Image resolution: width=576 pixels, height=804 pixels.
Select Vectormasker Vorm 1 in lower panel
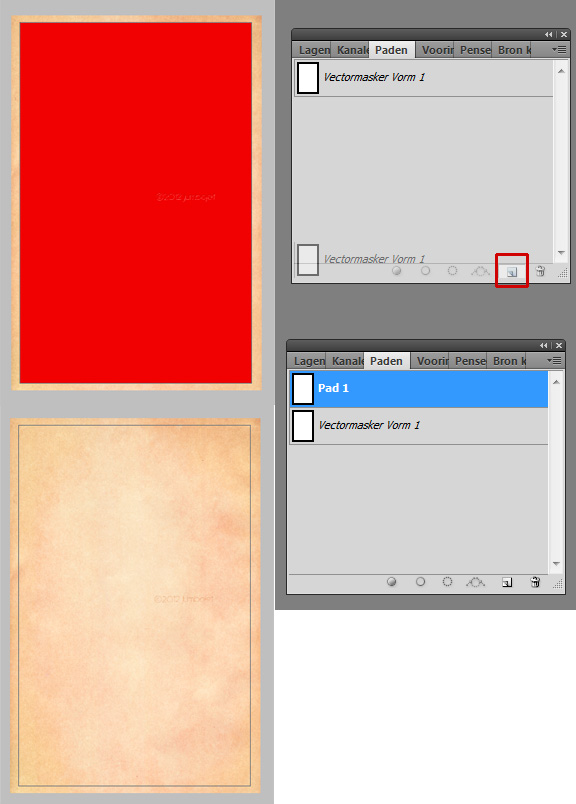tap(419, 426)
